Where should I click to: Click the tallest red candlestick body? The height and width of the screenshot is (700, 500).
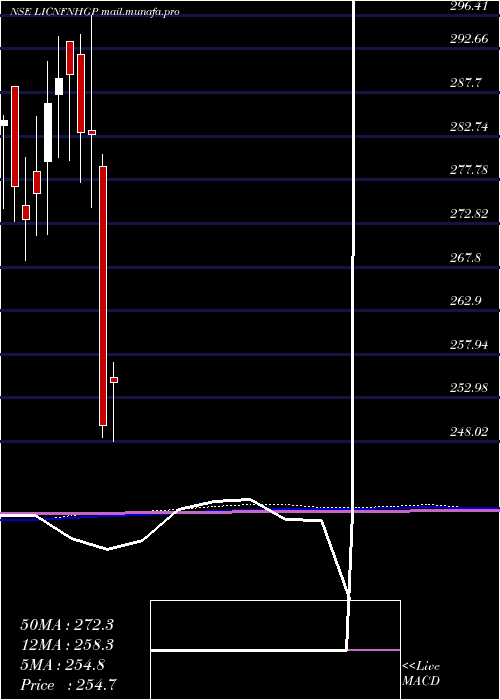pos(103,296)
